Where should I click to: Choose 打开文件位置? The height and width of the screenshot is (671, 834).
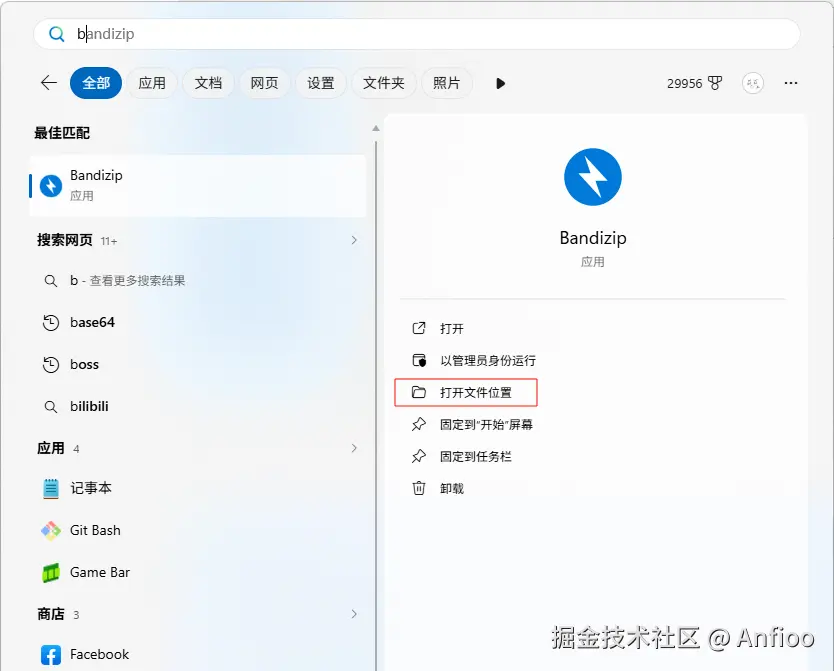476,392
